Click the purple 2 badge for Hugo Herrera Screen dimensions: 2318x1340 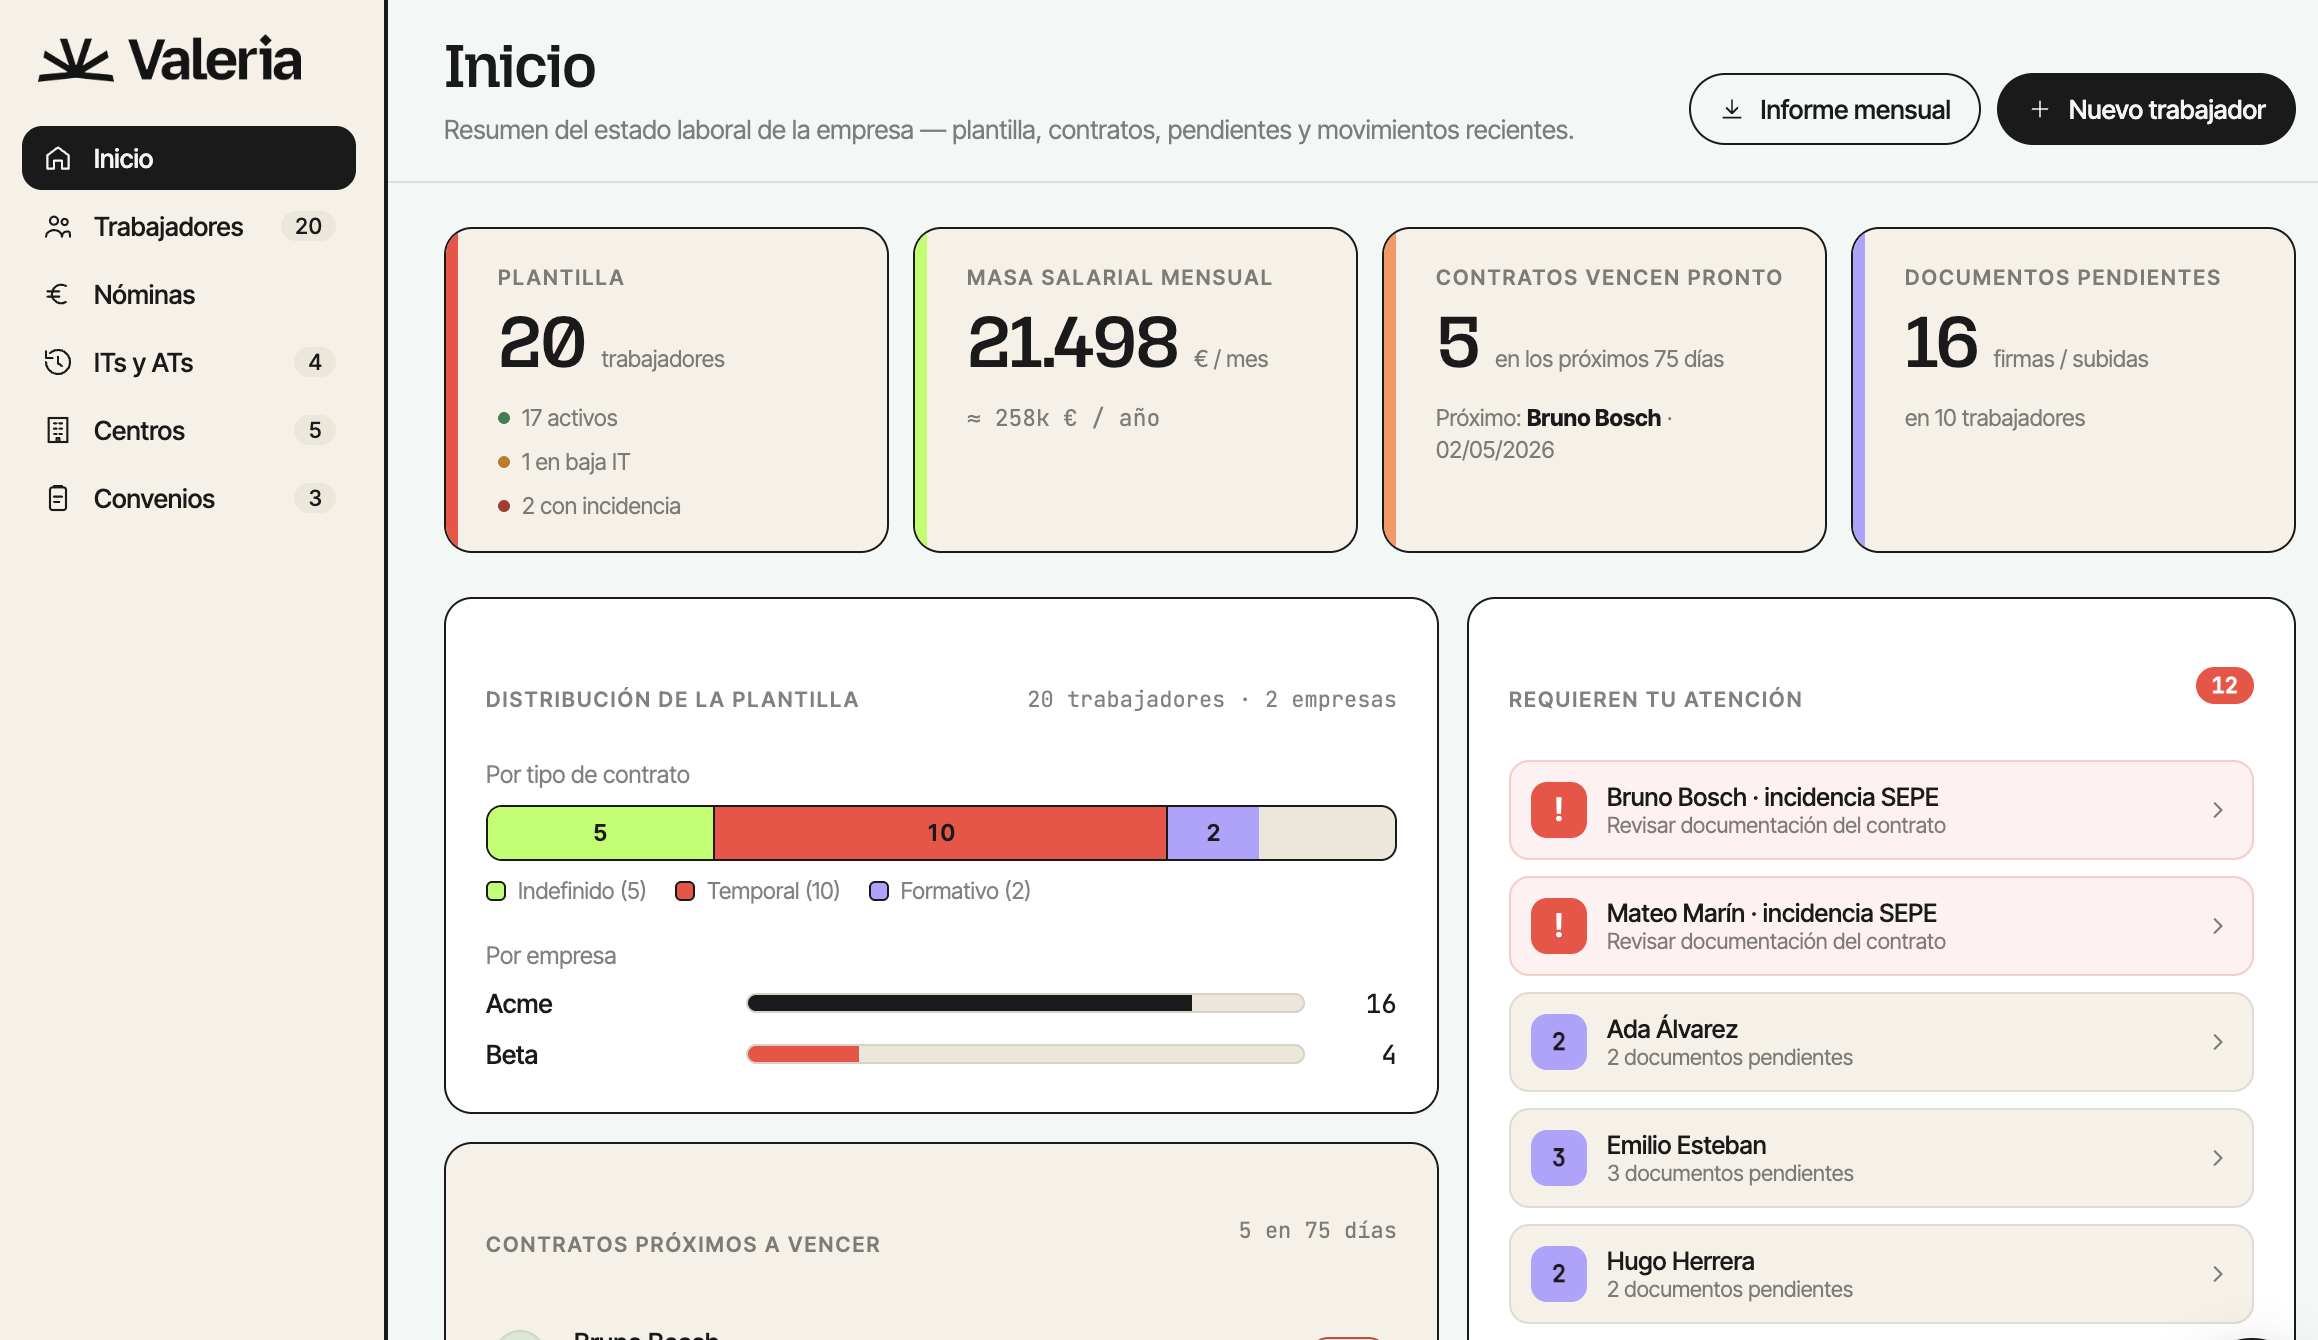click(x=1558, y=1274)
